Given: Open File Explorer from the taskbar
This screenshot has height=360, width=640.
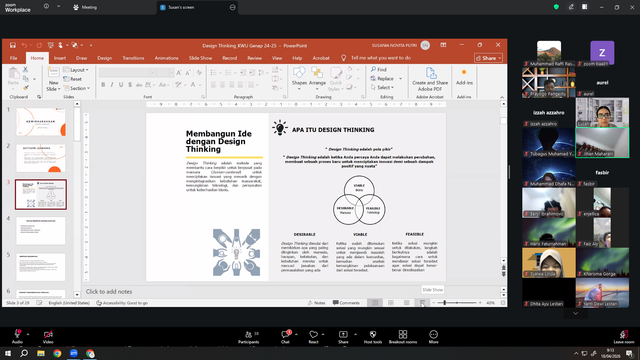Looking at the screenshot, I should (x=41, y=353).
